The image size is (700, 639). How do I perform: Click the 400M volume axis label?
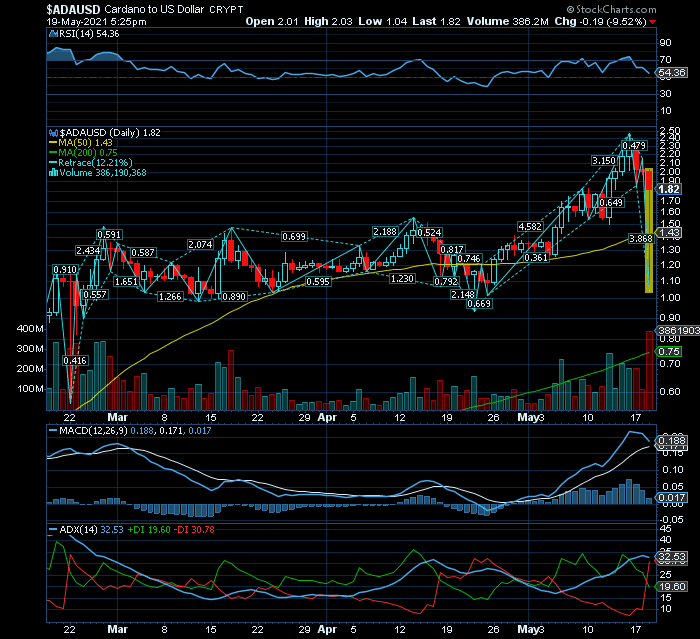point(29,329)
